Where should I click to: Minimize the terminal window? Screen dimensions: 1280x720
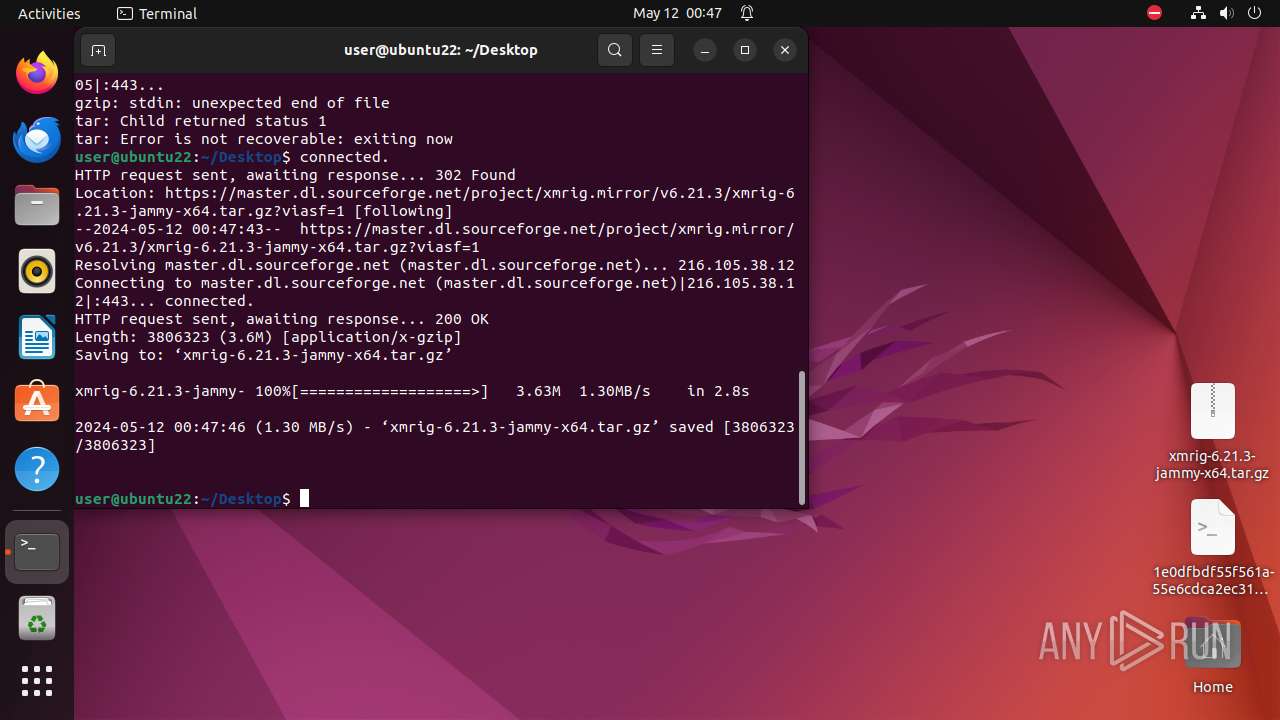tap(705, 50)
